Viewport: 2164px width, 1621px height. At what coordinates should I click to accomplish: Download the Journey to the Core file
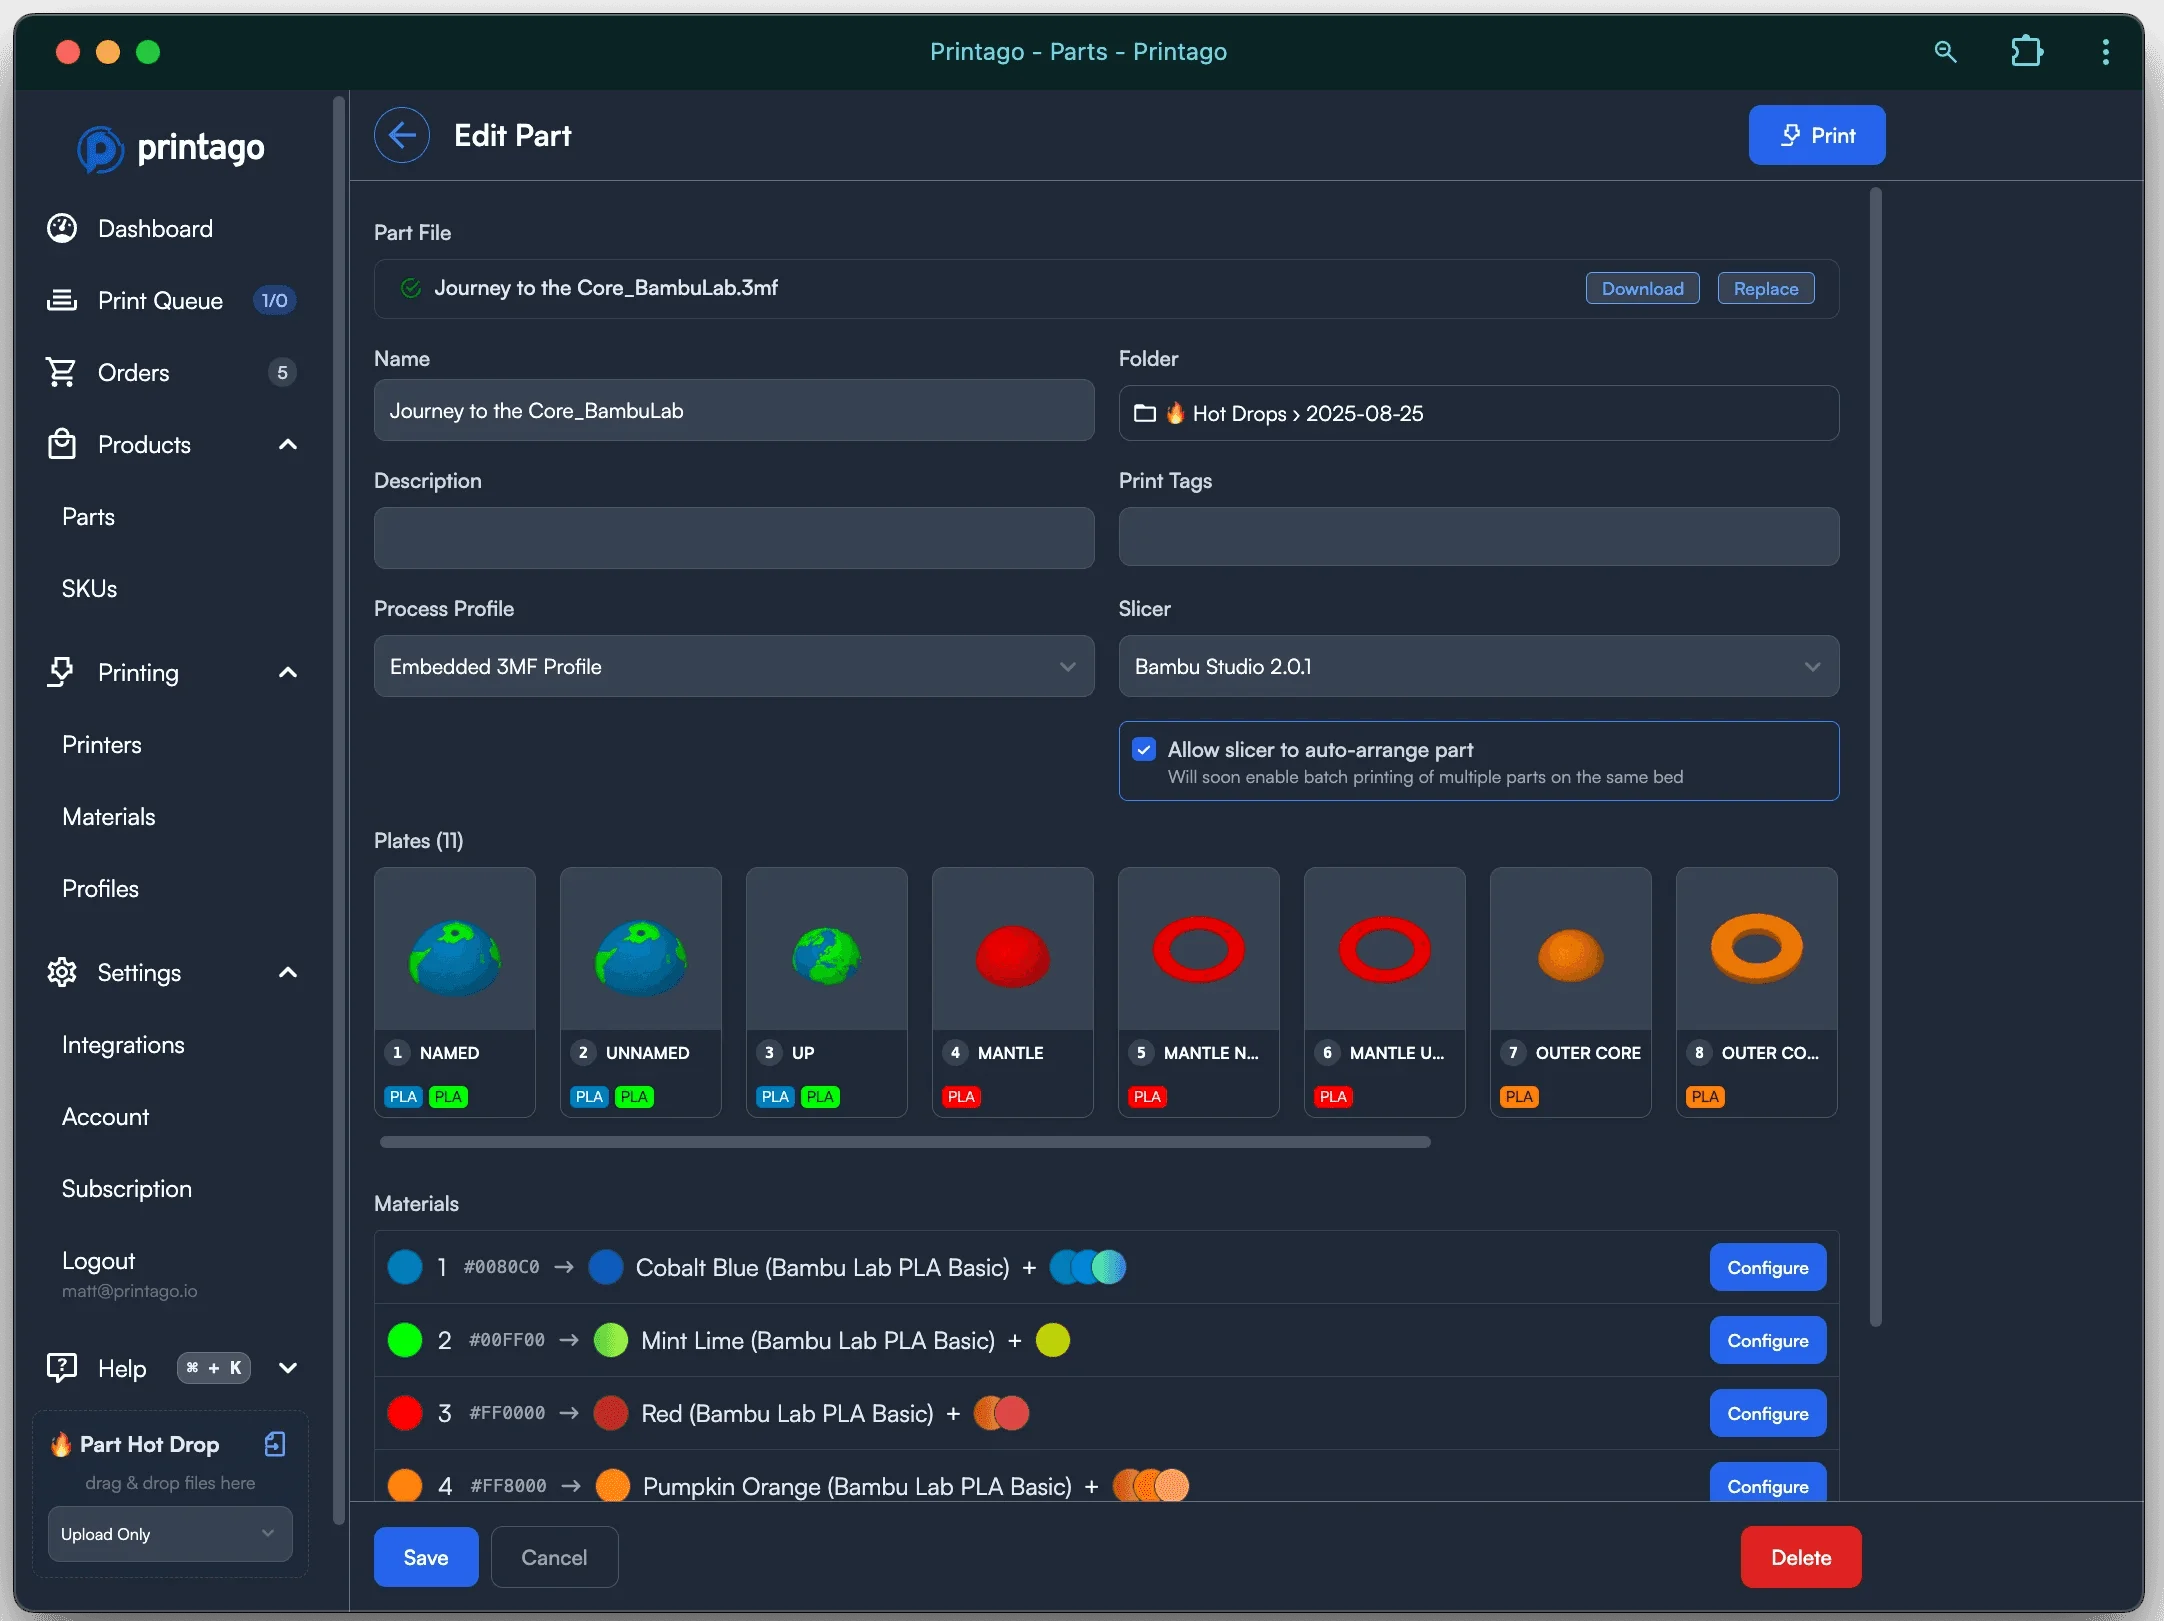tap(1641, 287)
